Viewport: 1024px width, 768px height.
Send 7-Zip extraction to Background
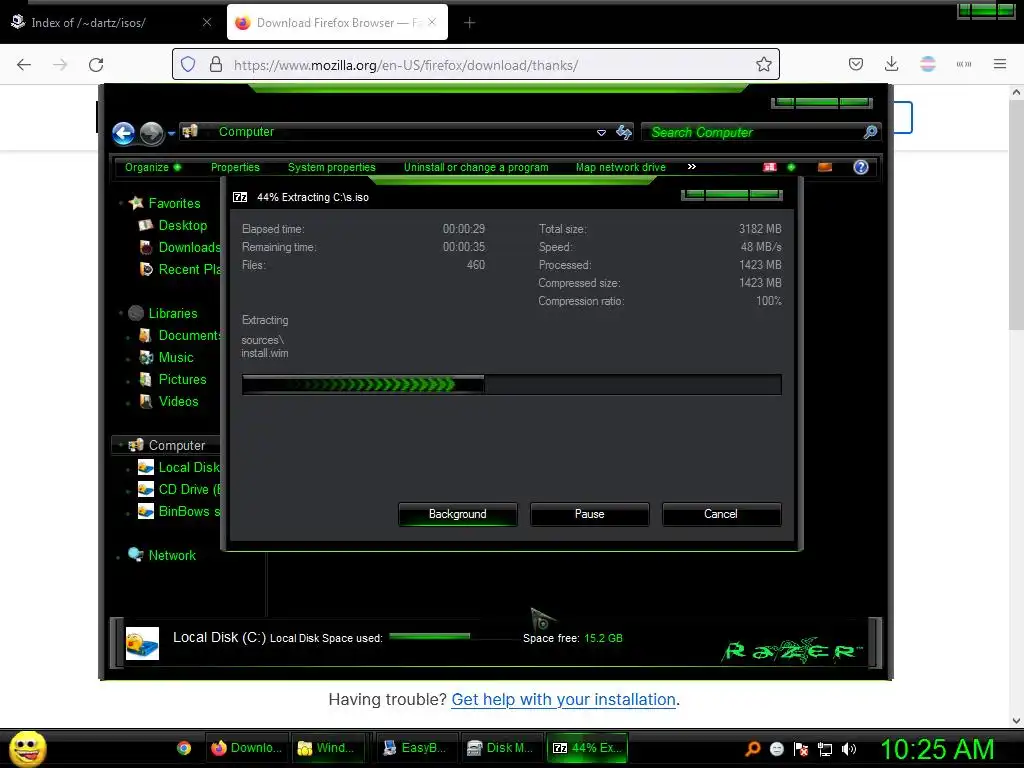click(x=458, y=514)
